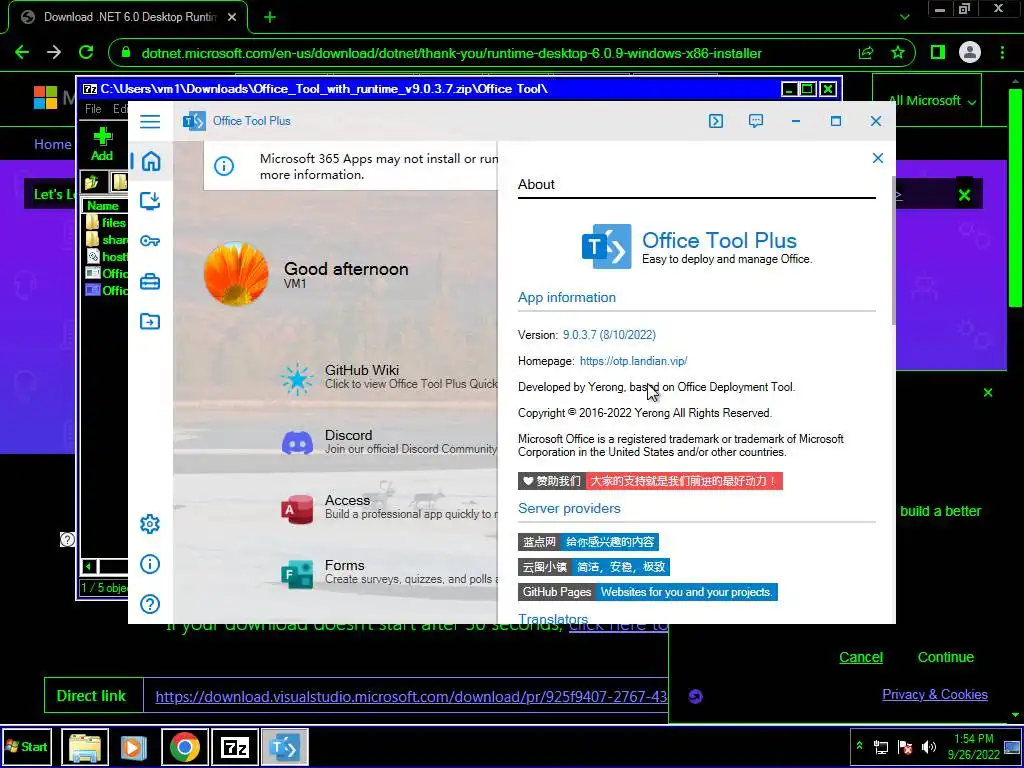Open the direct download visualstudio link
This screenshot has width=1024, height=768.
(x=411, y=697)
